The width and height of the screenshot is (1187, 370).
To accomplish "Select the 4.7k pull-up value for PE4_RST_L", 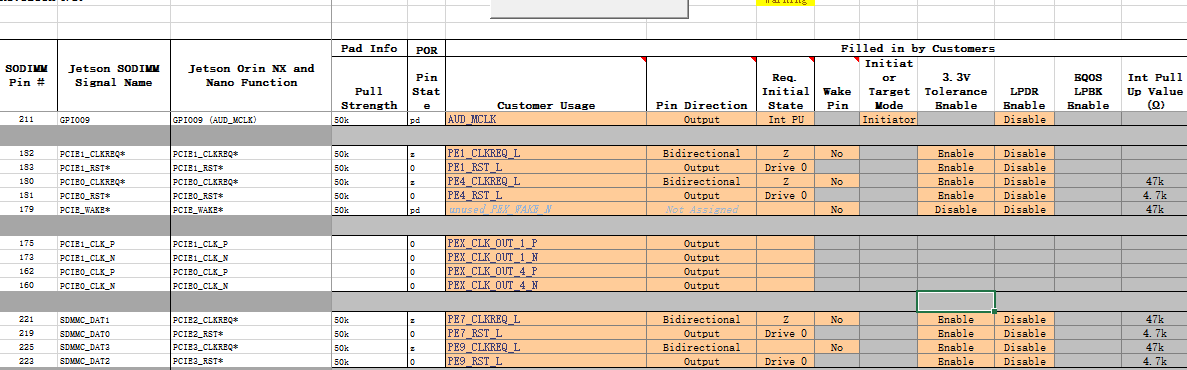I will coord(1154,195).
